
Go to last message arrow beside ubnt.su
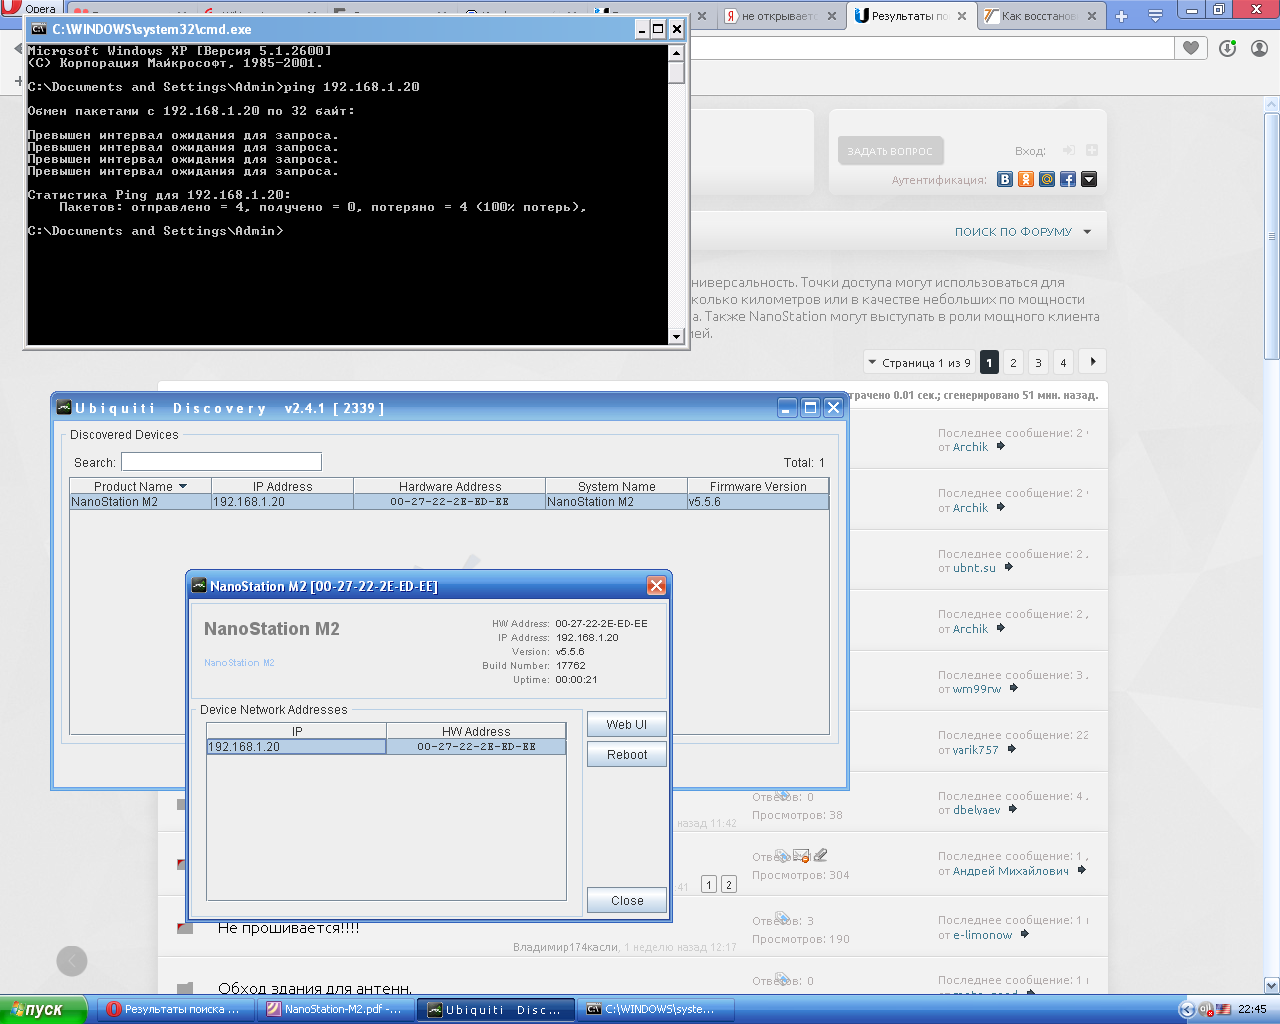(x=1009, y=567)
